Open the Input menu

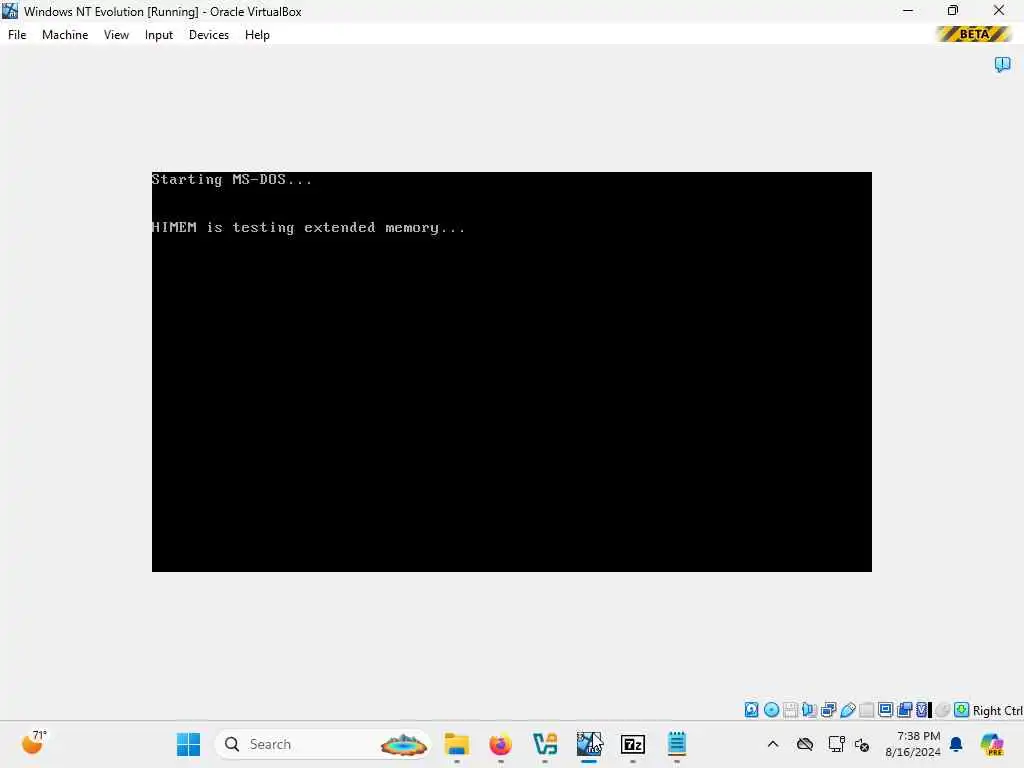(x=159, y=35)
